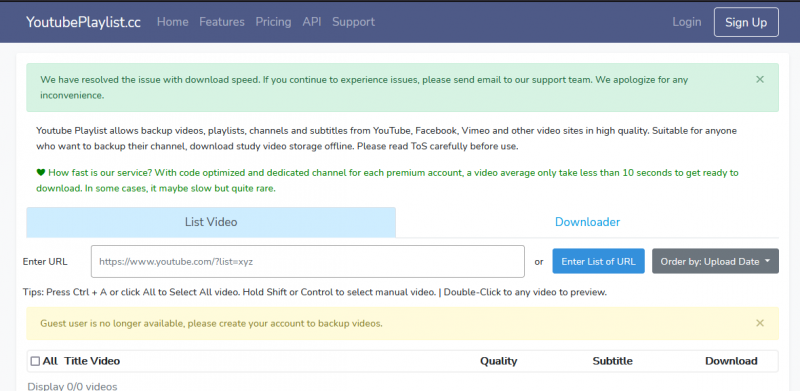The width and height of the screenshot is (800, 391).
Task: Open the Sign Up page
Action: coord(746,22)
